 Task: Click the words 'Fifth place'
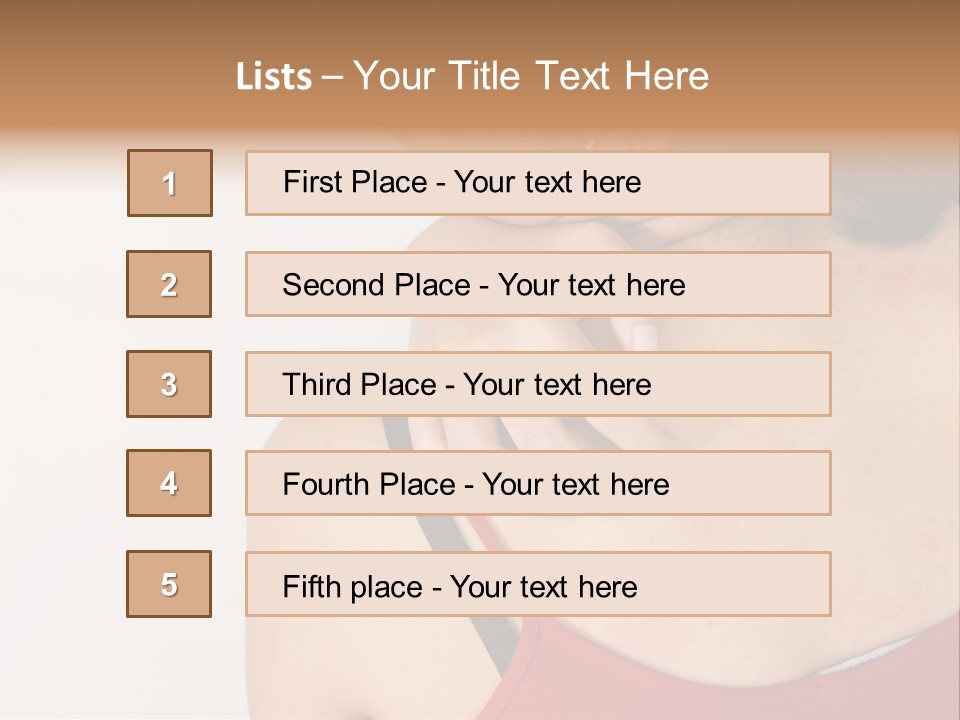(353, 587)
